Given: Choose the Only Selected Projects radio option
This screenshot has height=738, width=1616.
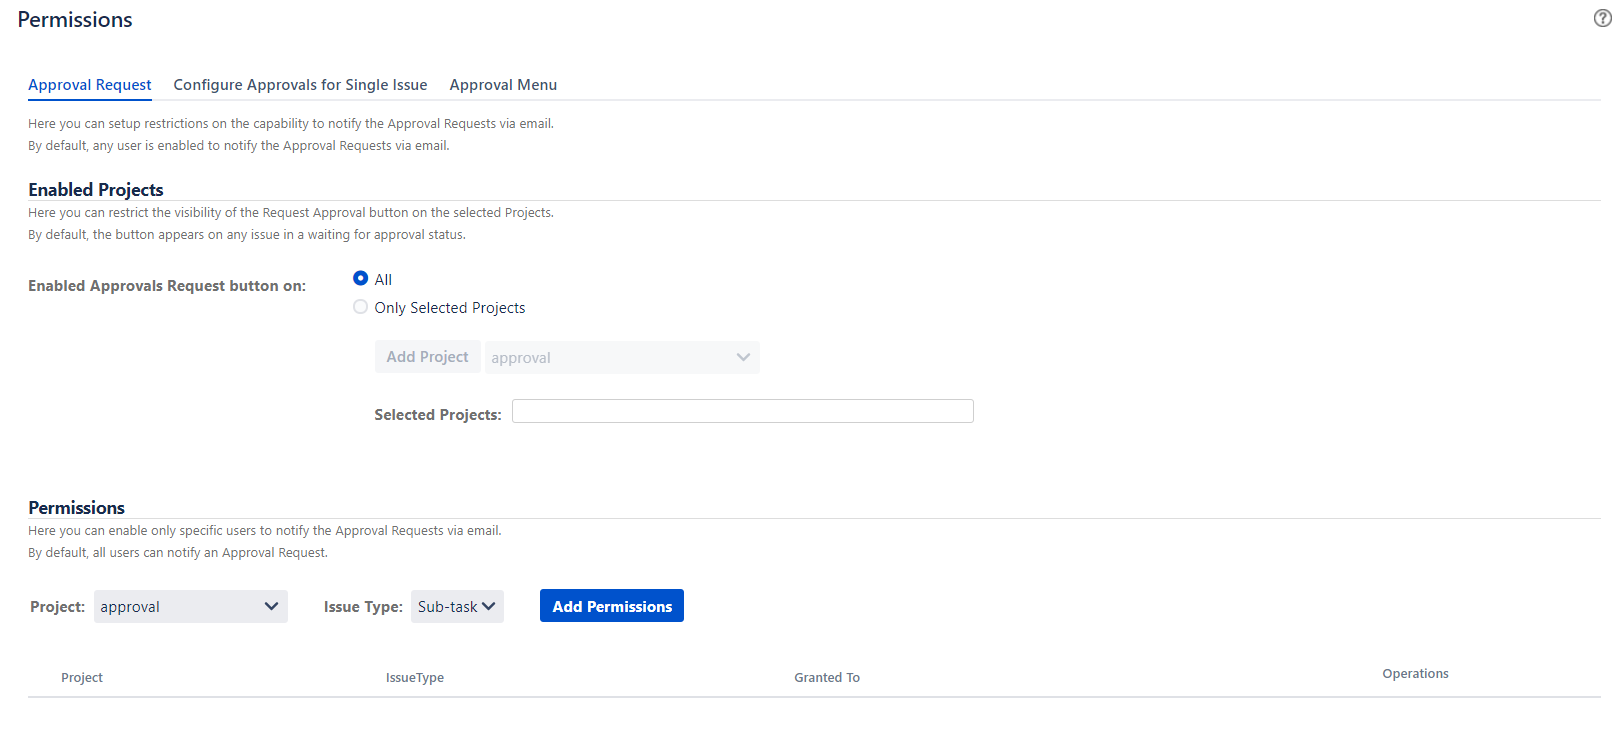Looking at the screenshot, I should (x=361, y=307).
